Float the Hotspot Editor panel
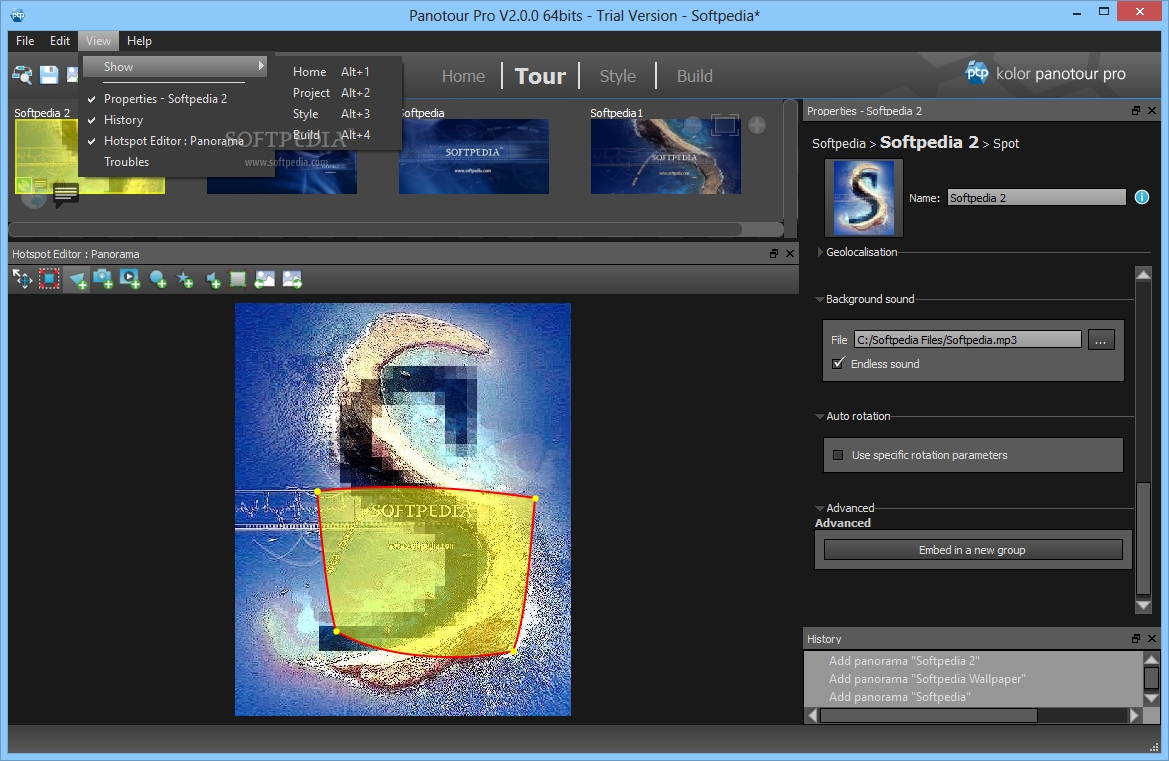The image size is (1169, 761). pyautogui.click(x=774, y=253)
